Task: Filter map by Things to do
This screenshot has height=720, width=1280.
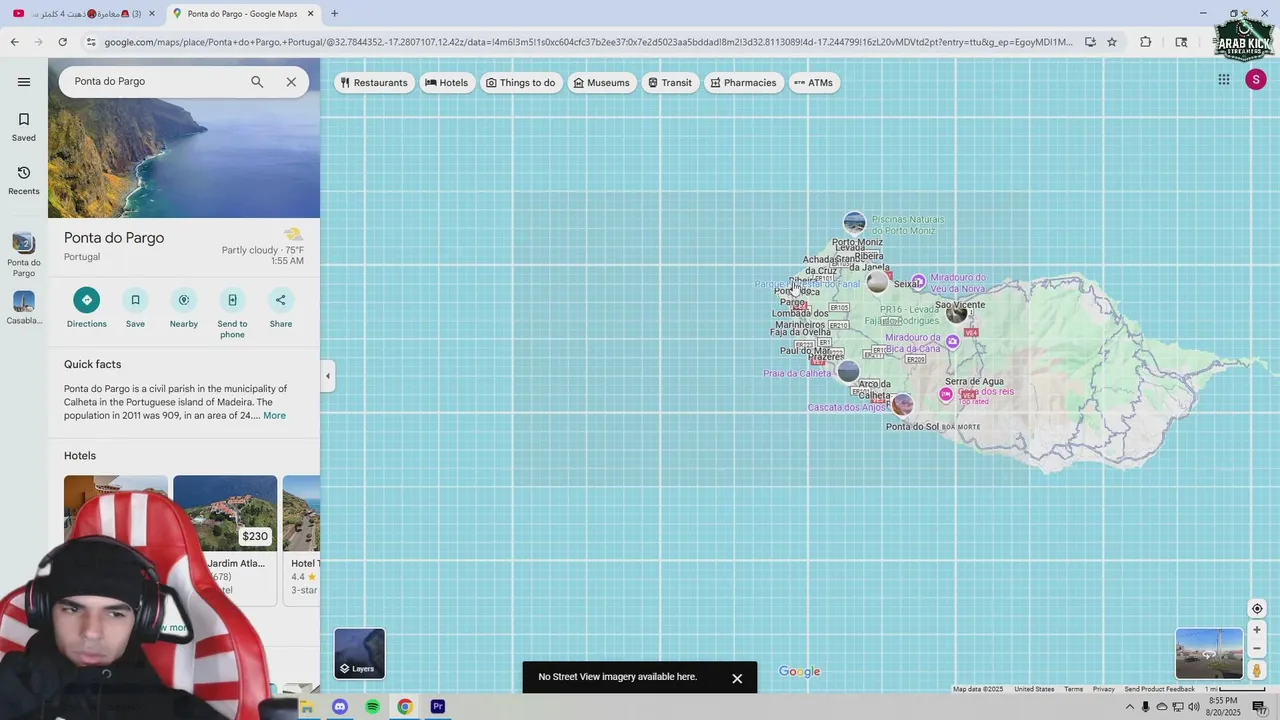Action: coord(520,83)
